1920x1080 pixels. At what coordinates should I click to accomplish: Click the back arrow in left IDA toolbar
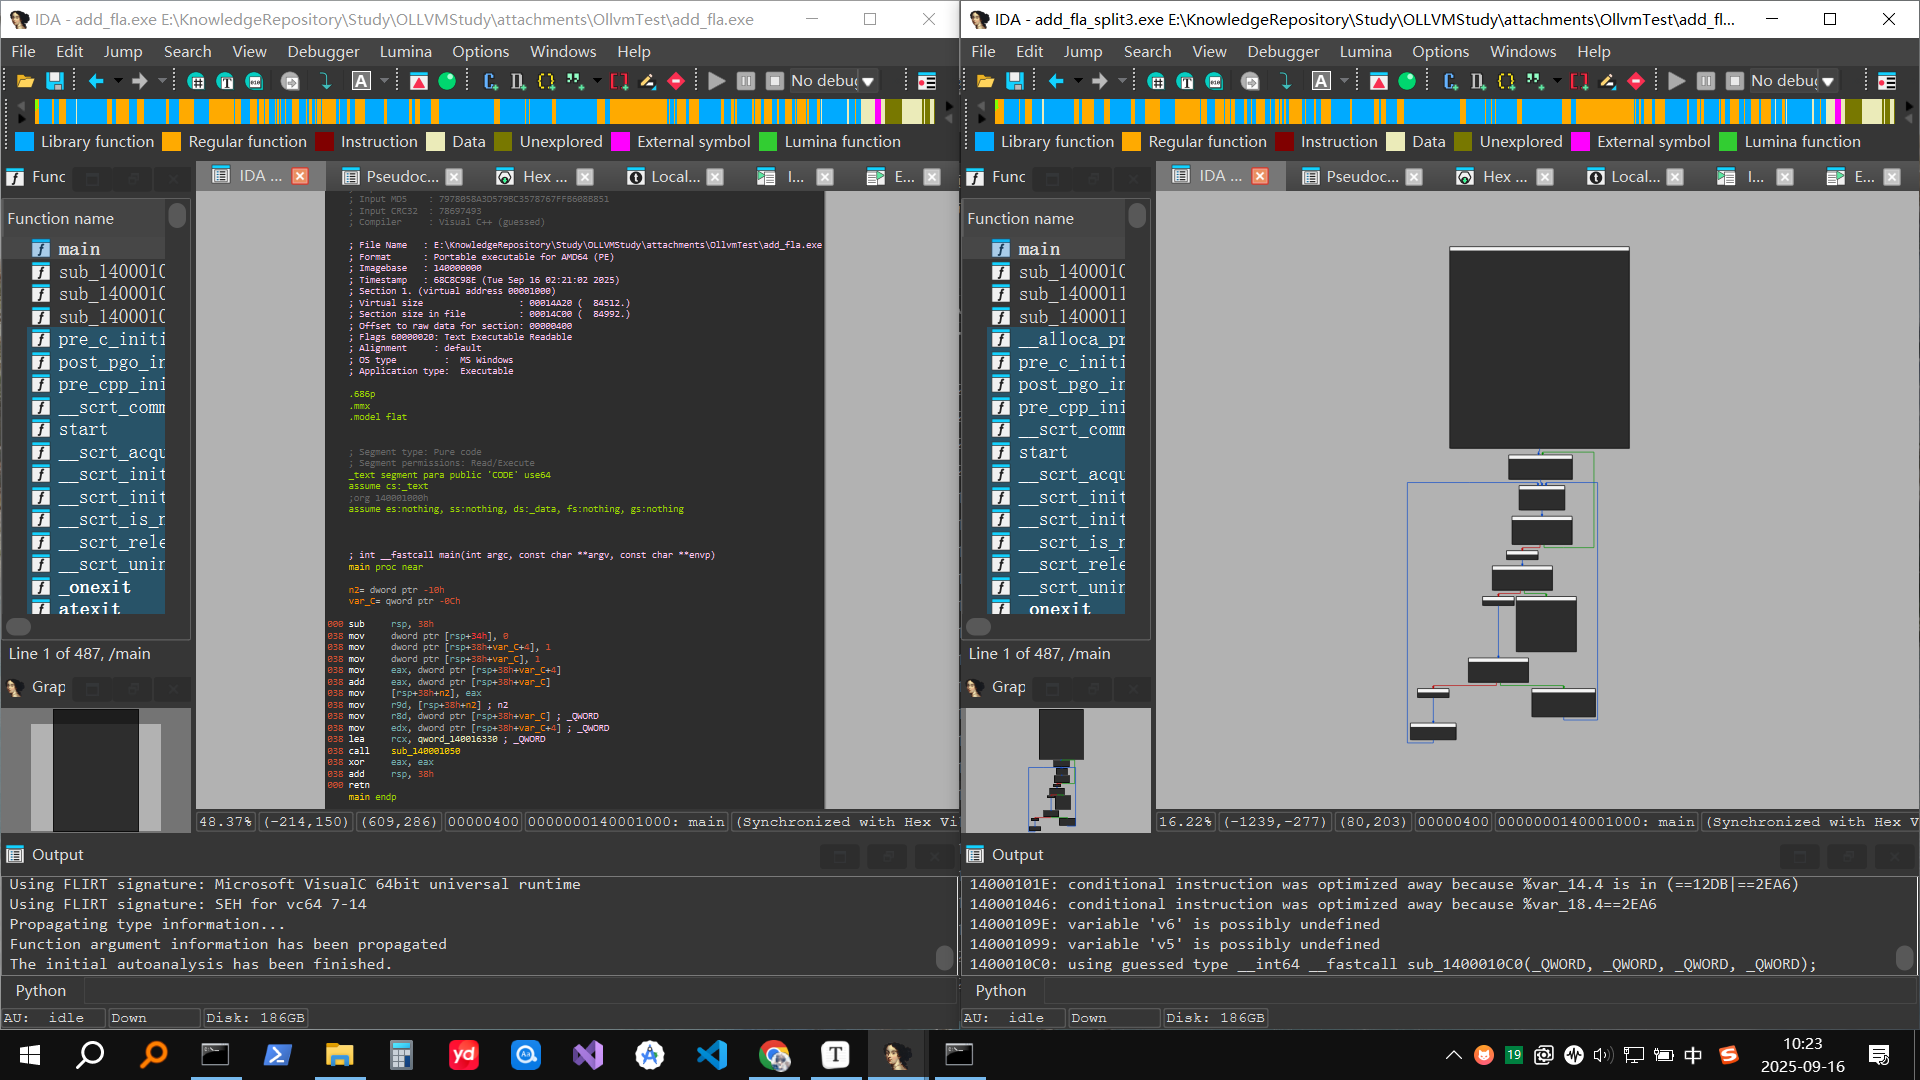coord(96,81)
